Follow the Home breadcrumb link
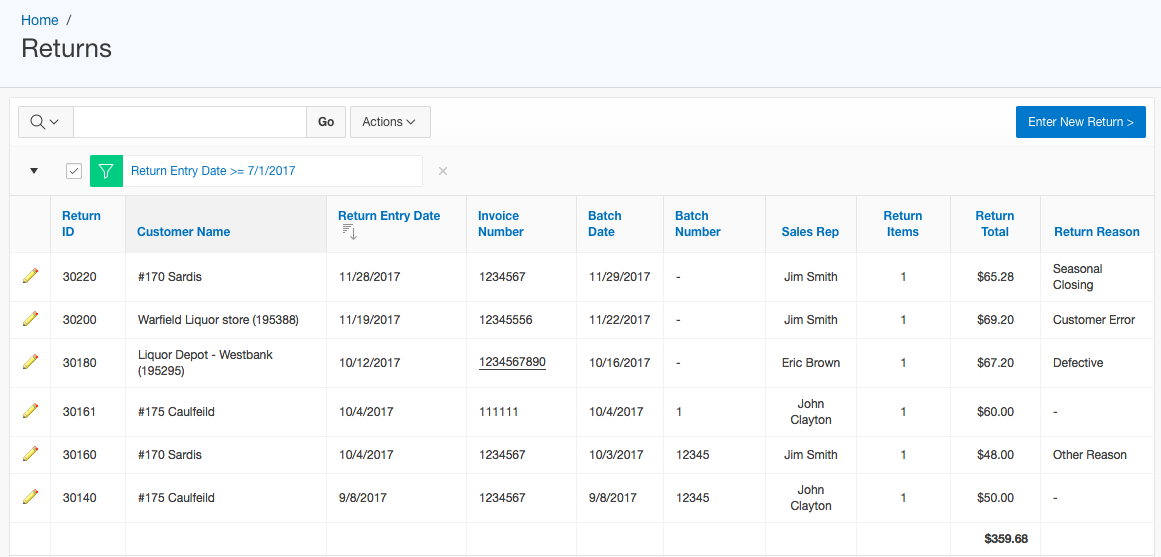This screenshot has width=1161, height=557. [40, 20]
